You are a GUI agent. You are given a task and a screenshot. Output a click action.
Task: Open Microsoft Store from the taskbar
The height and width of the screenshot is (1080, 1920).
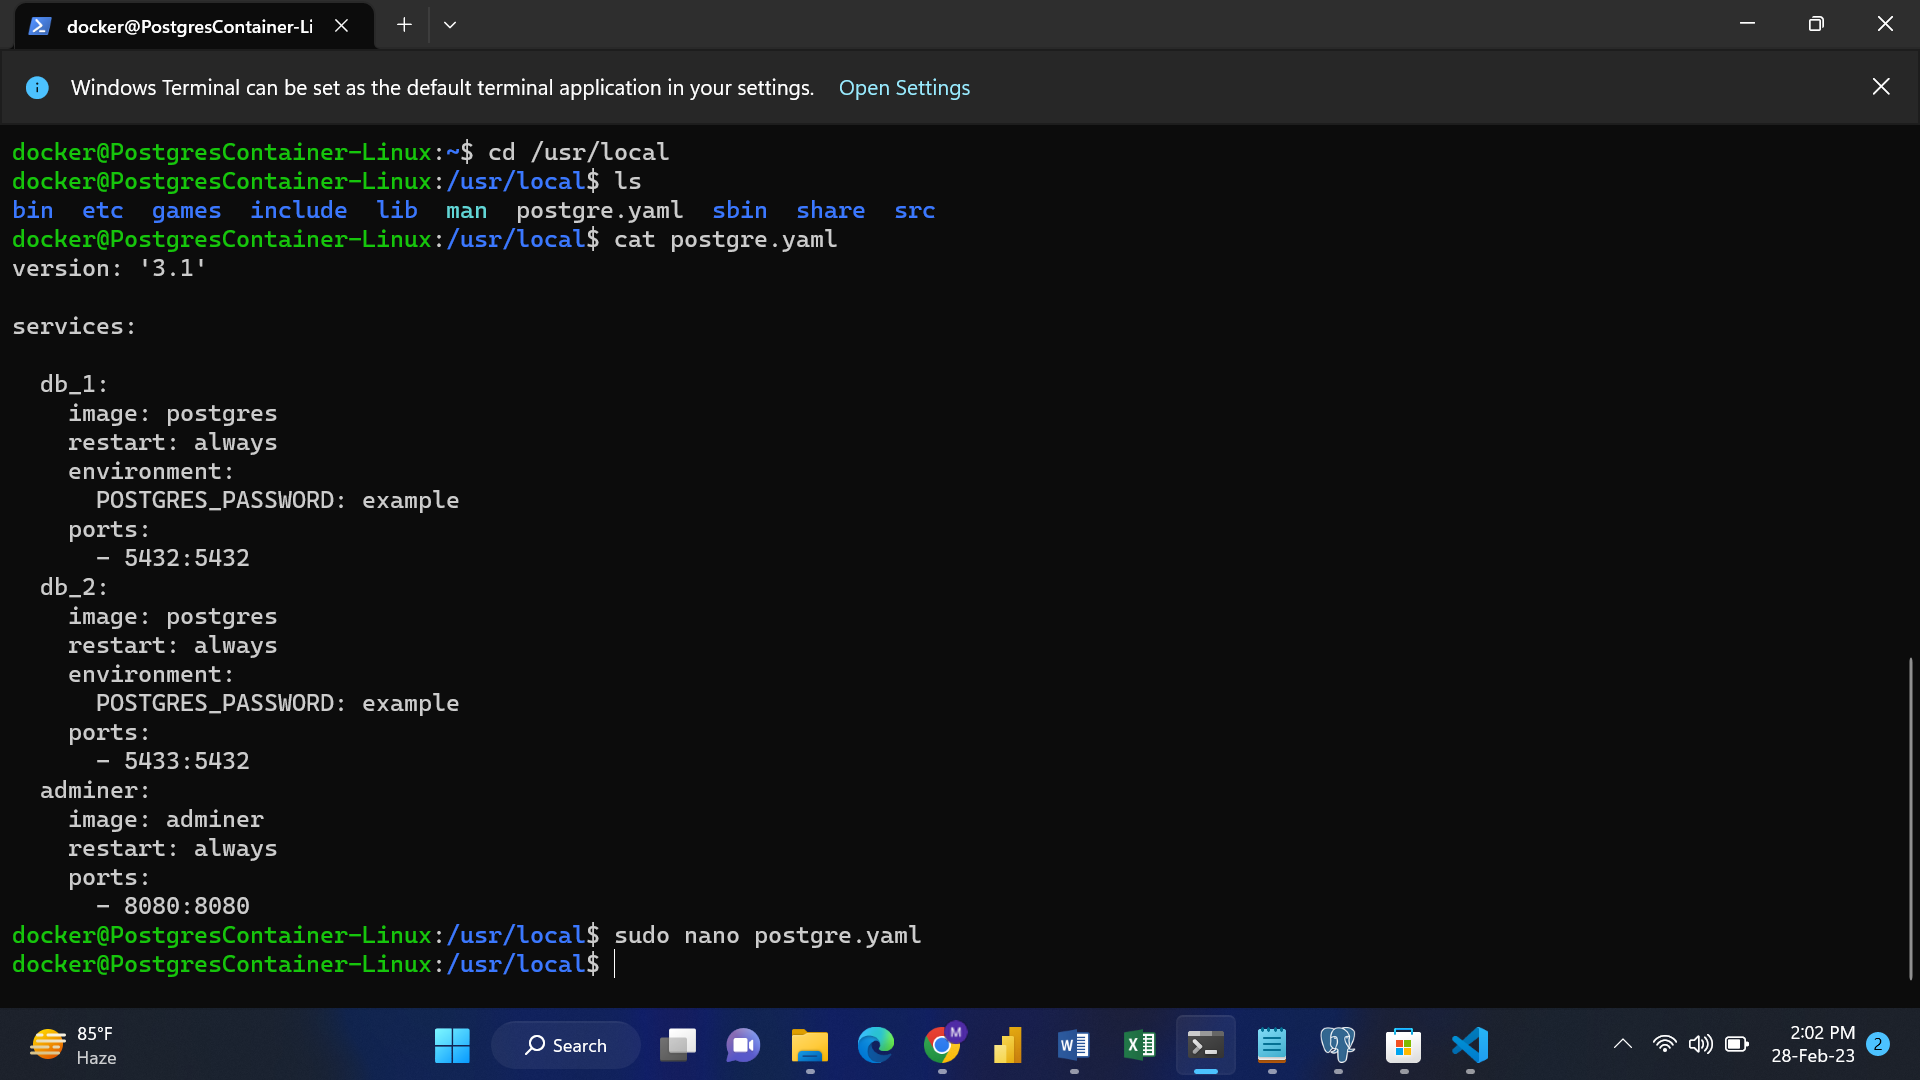tap(1404, 1045)
